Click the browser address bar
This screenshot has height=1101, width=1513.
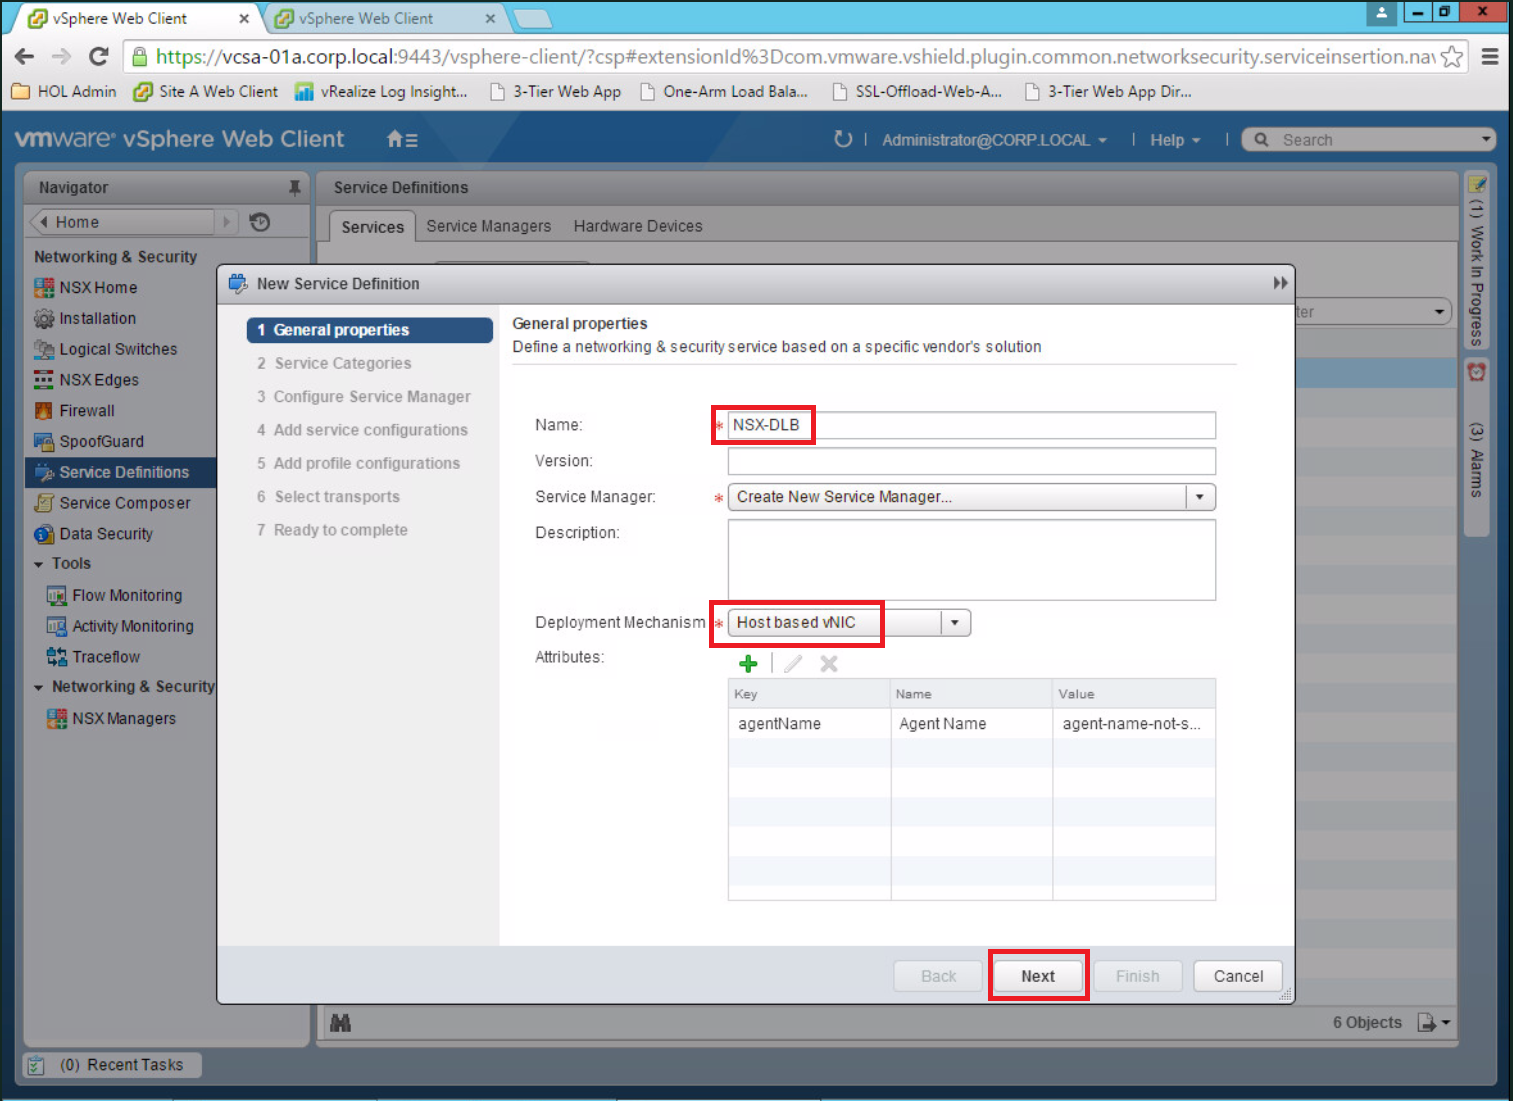coord(795,57)
